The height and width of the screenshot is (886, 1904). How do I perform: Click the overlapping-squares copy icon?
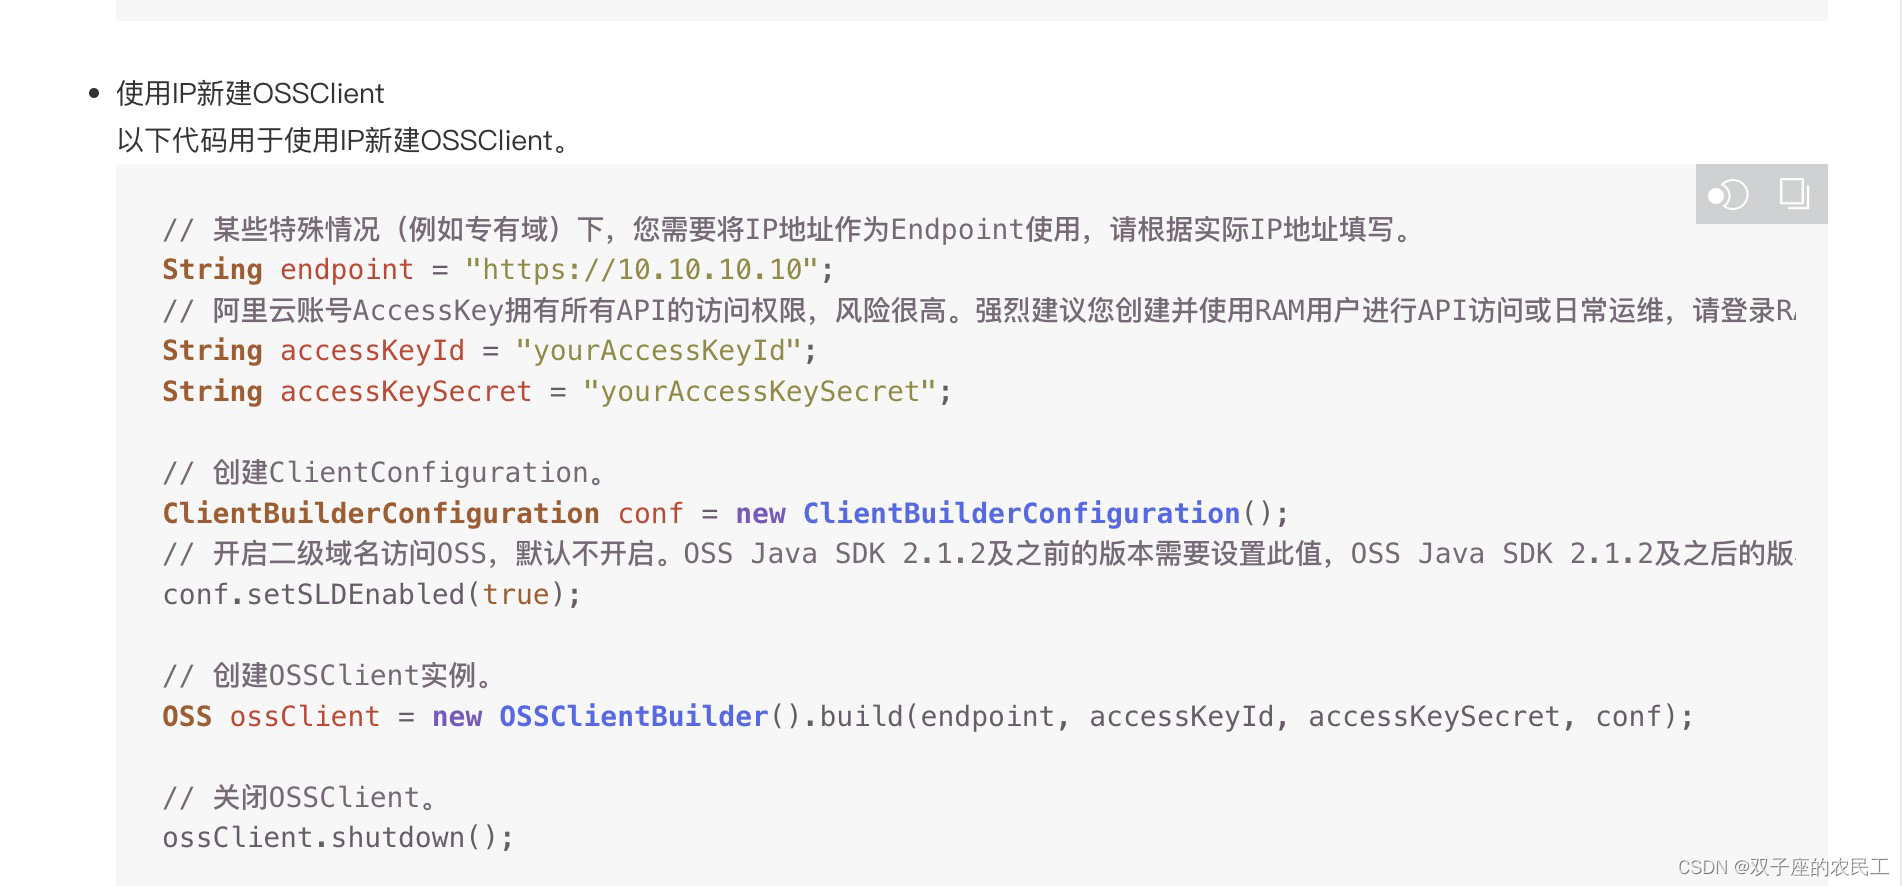click(1792, 193)
